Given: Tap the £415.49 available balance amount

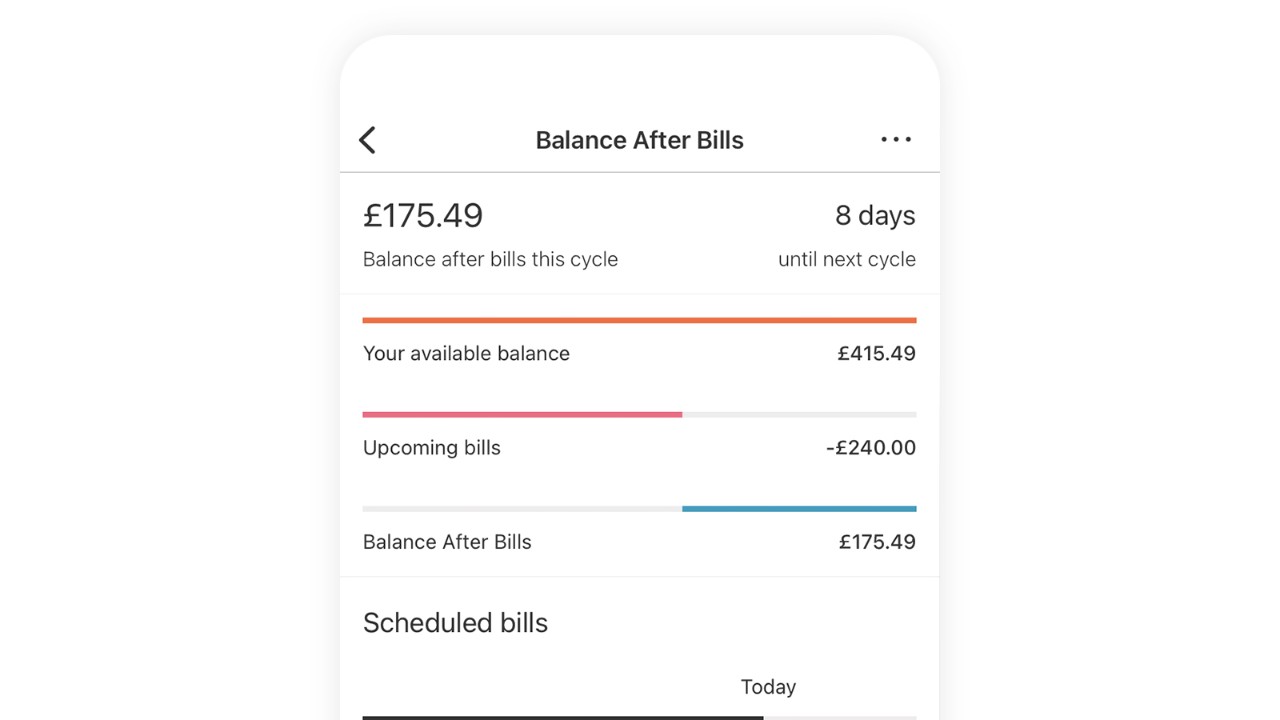Looking at the screenshot, I should click(877, 353).
